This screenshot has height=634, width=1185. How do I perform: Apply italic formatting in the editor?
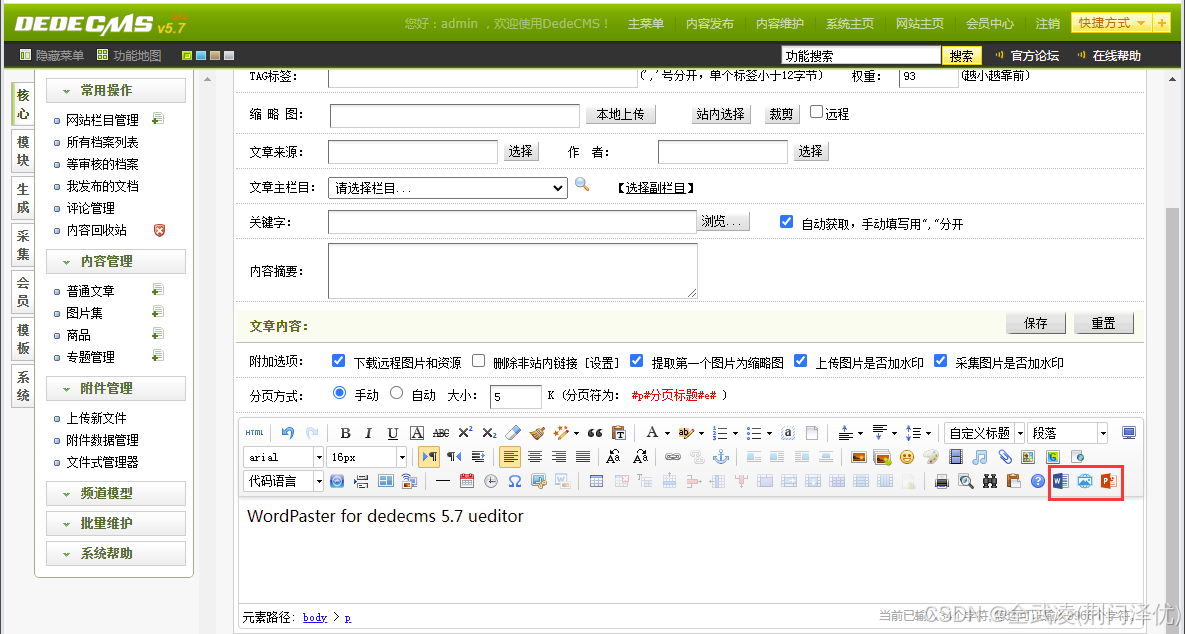click(369, 433)
